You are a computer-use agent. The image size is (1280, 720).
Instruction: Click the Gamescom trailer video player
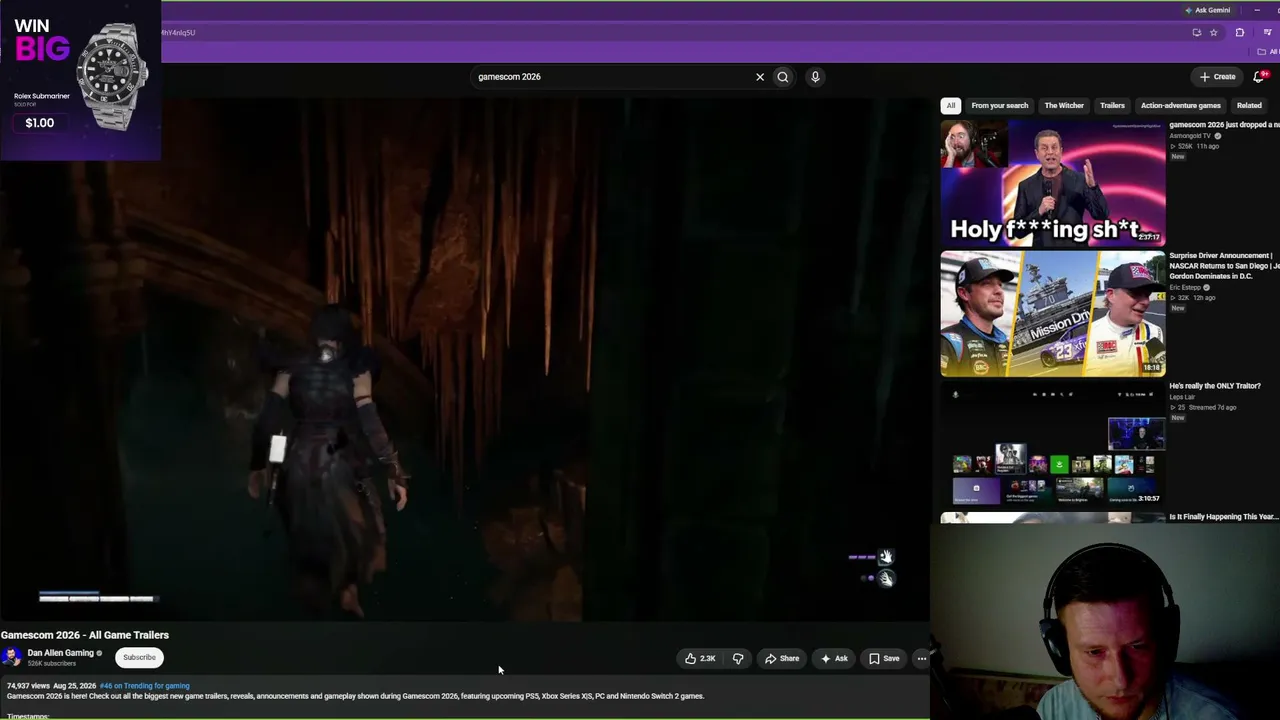(x=465, y=360)
